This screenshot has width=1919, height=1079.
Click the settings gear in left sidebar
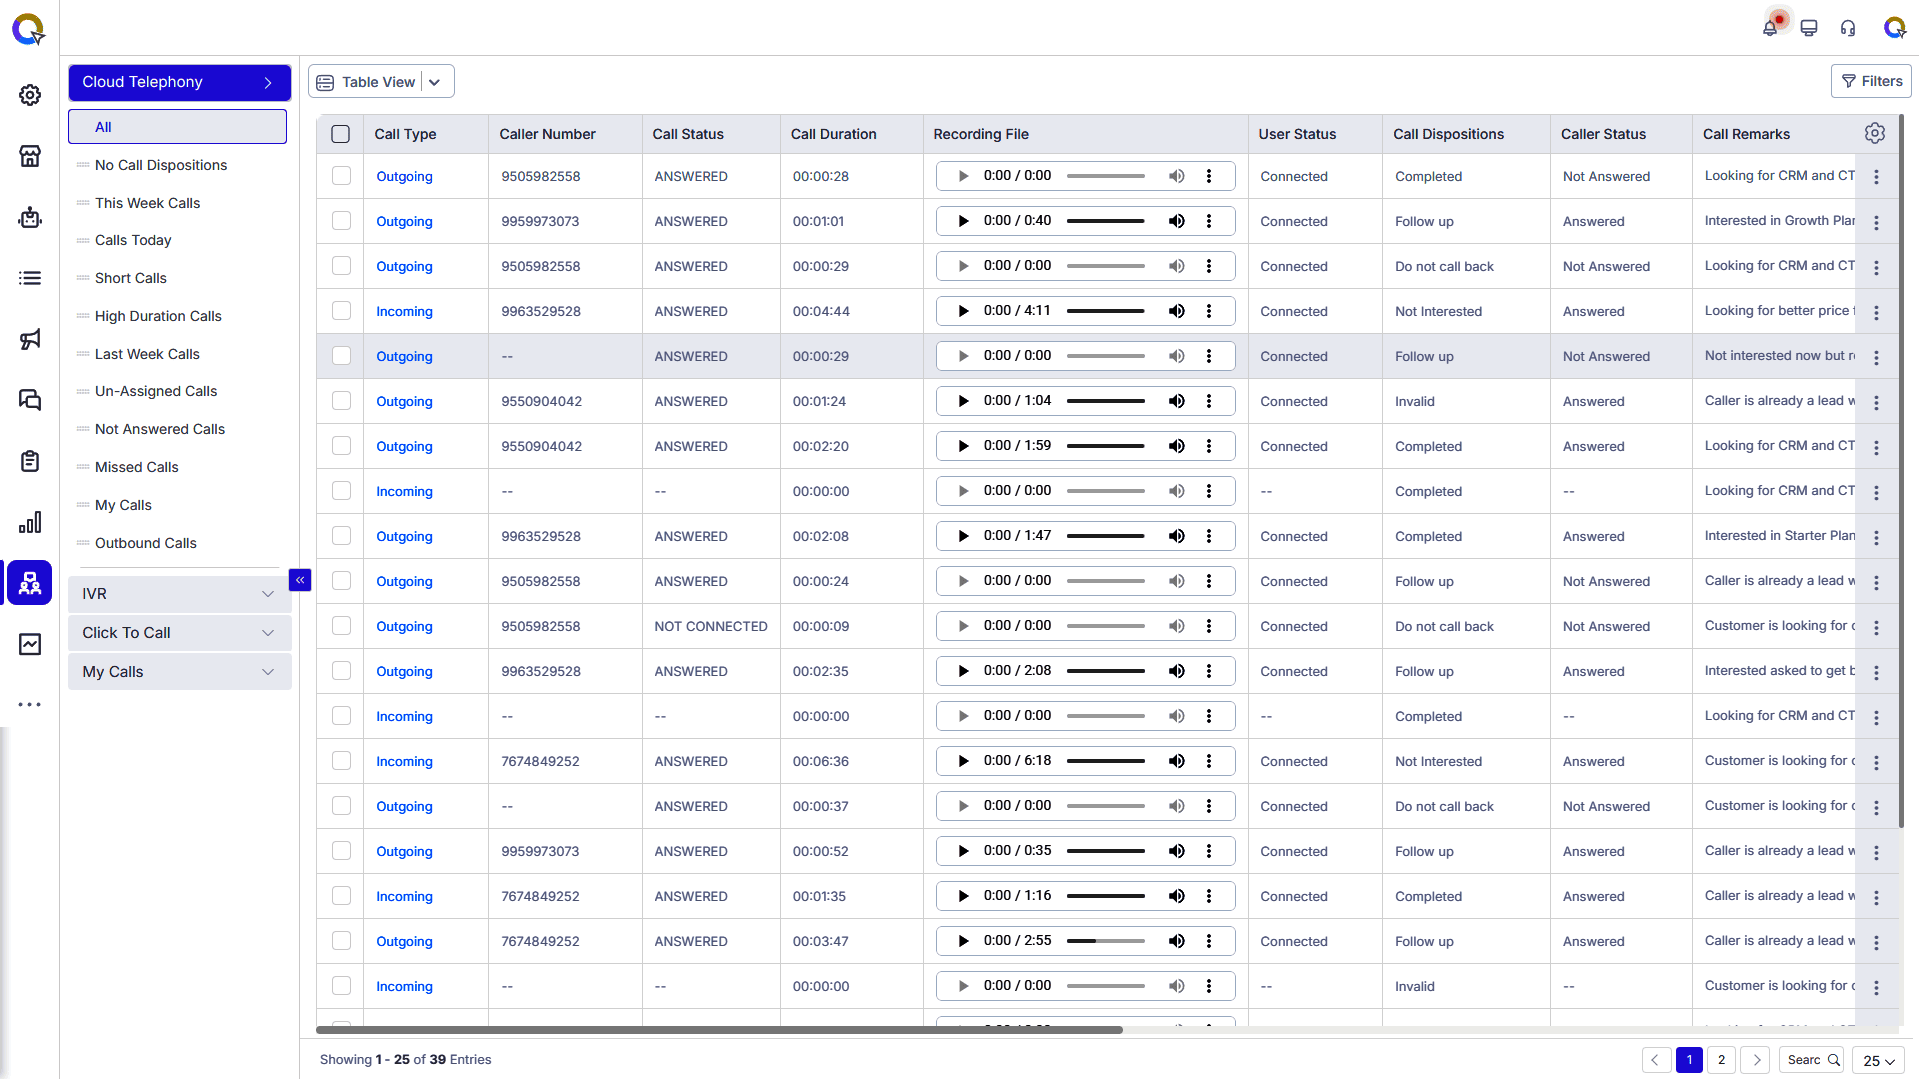(30, 95)
